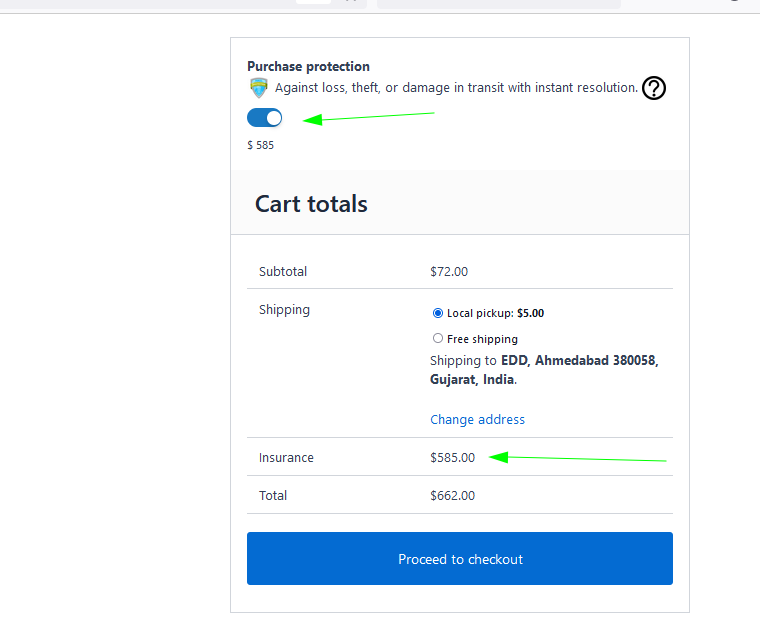Click the Insurance amount $585.00
This screenshot has width=760, height=620.
(x=452, y=457)
